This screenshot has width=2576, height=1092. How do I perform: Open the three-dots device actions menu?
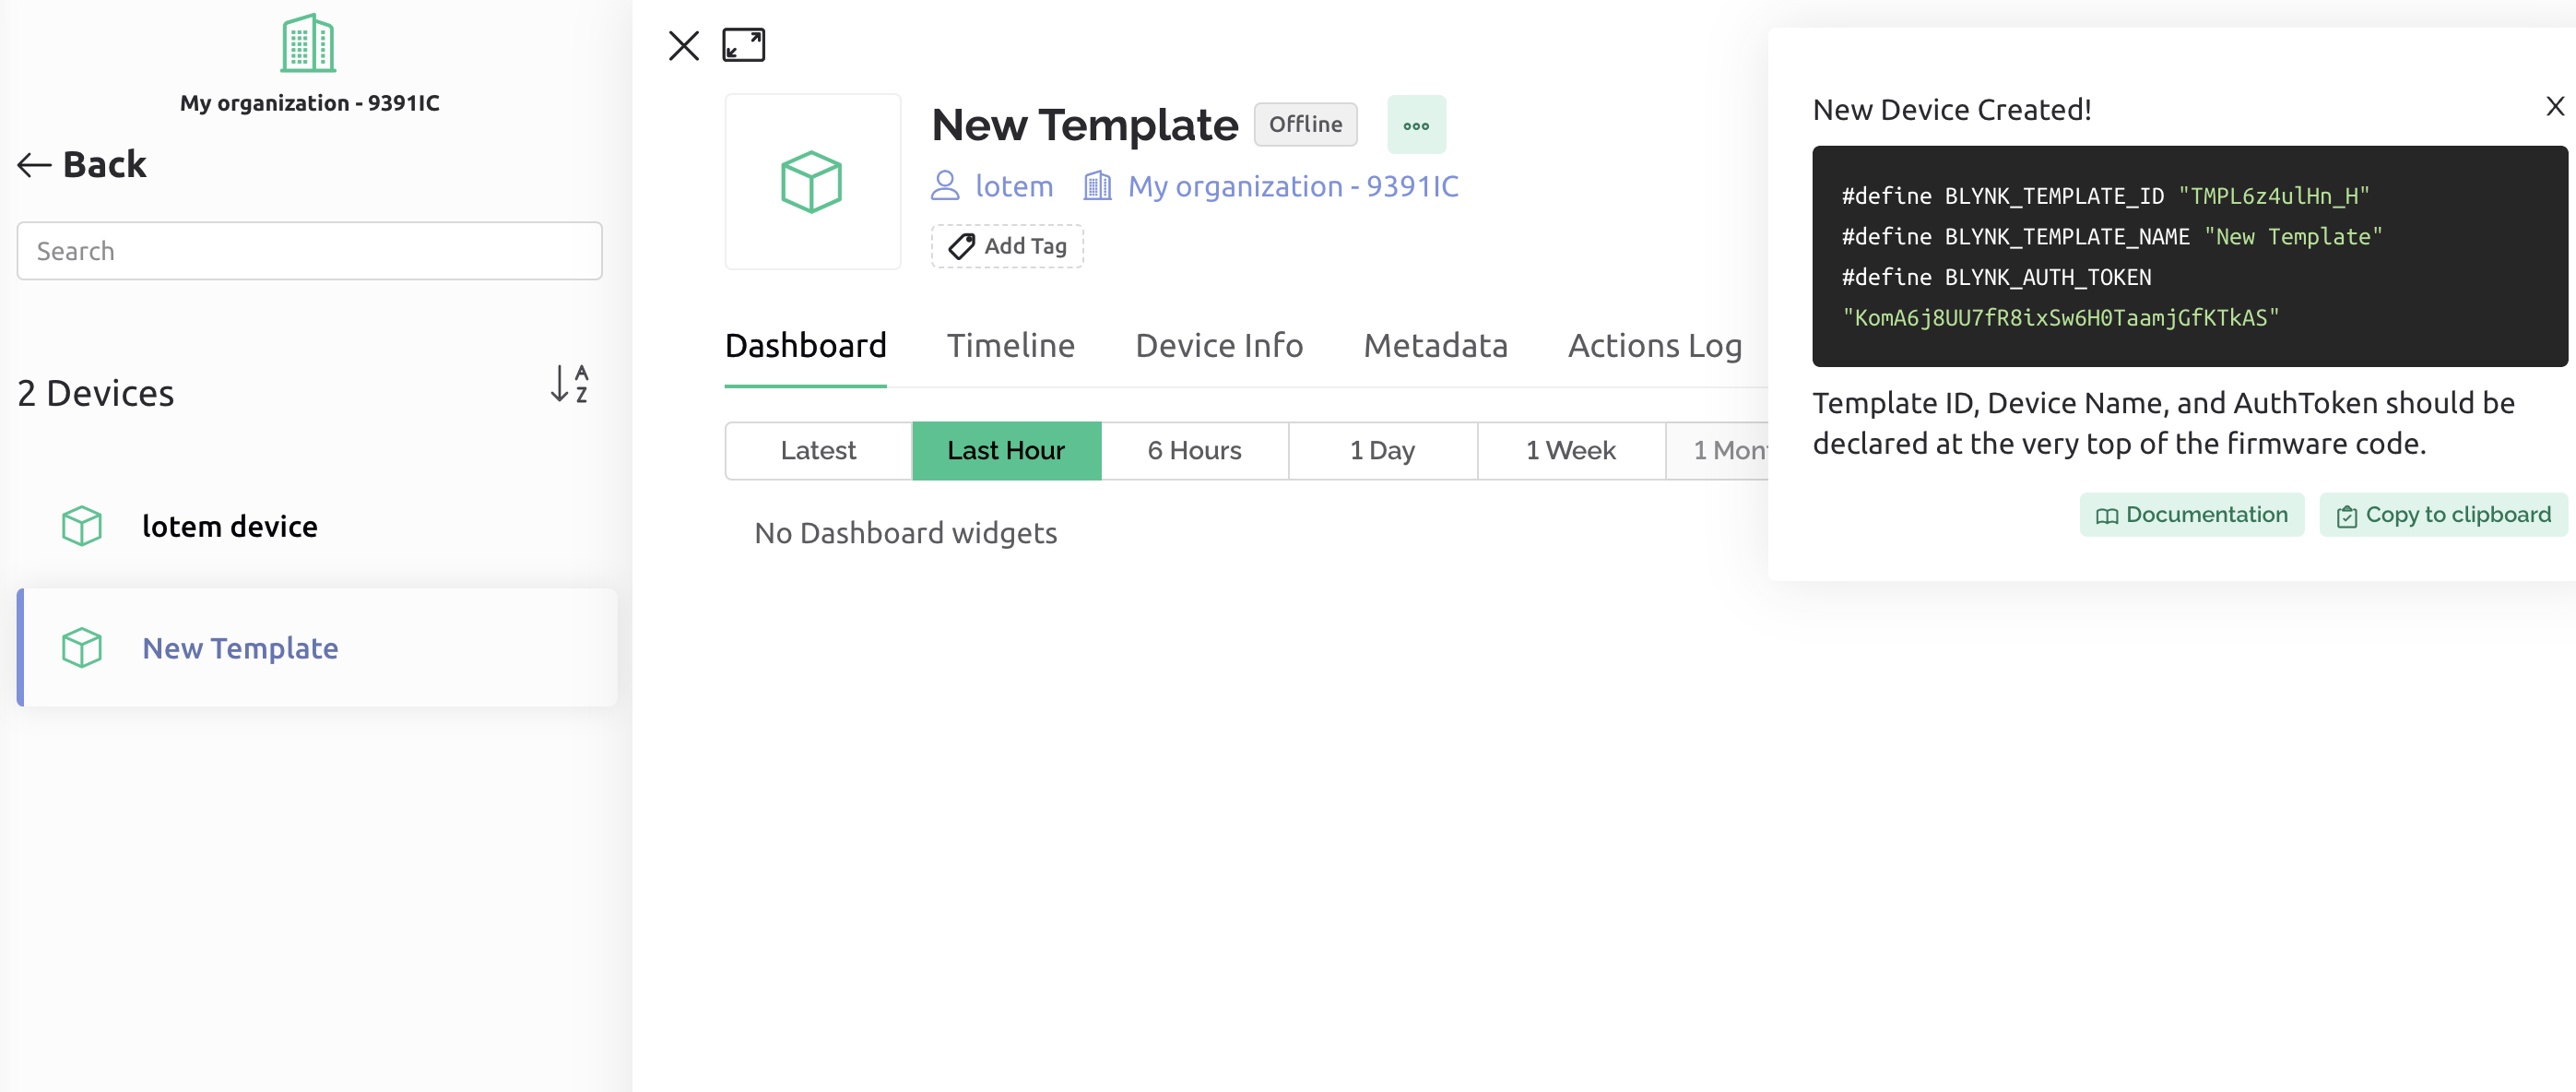[x=1416, y=125]
